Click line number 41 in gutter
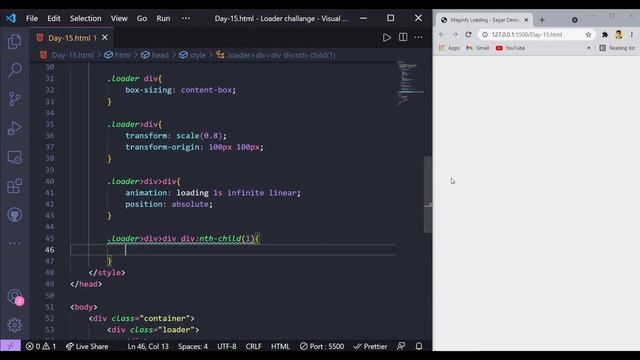The image size is (640, 360). (49, 193)
